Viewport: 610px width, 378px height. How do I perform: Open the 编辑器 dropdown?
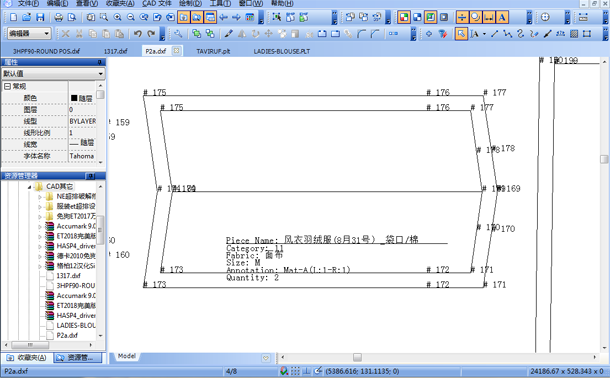tap(29, 33)
